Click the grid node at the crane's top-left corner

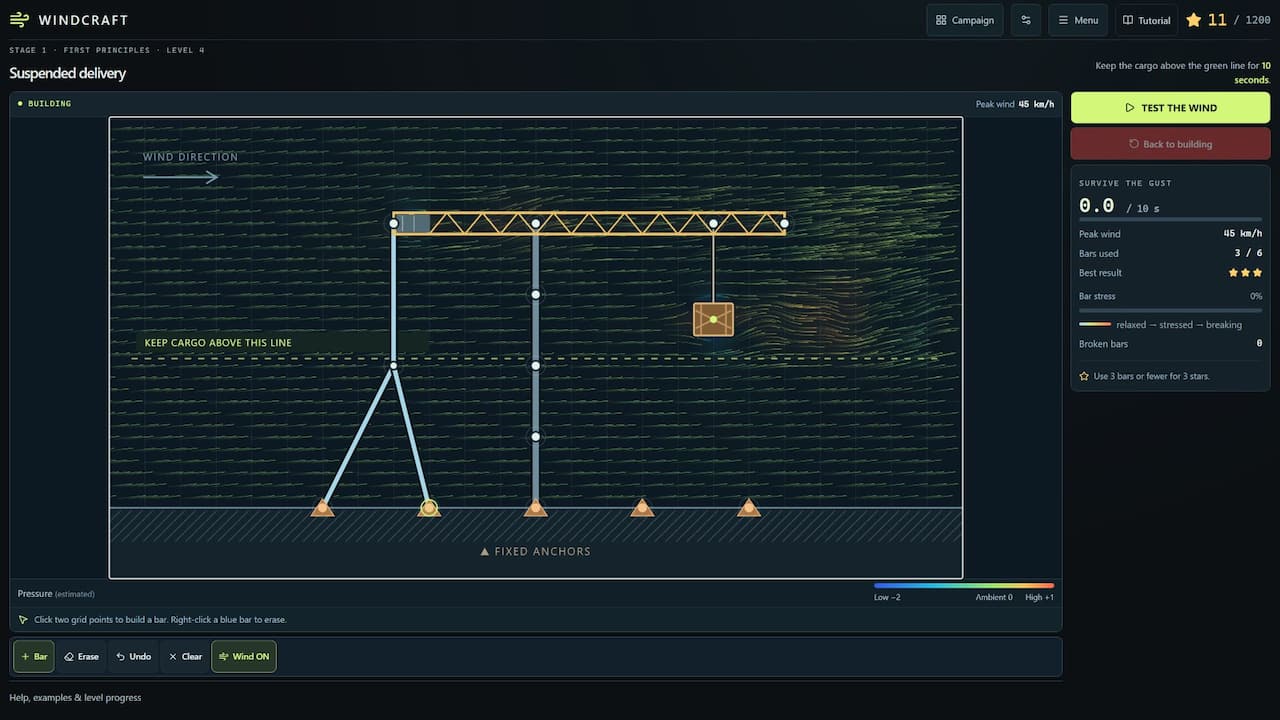(x=393, y=223)
